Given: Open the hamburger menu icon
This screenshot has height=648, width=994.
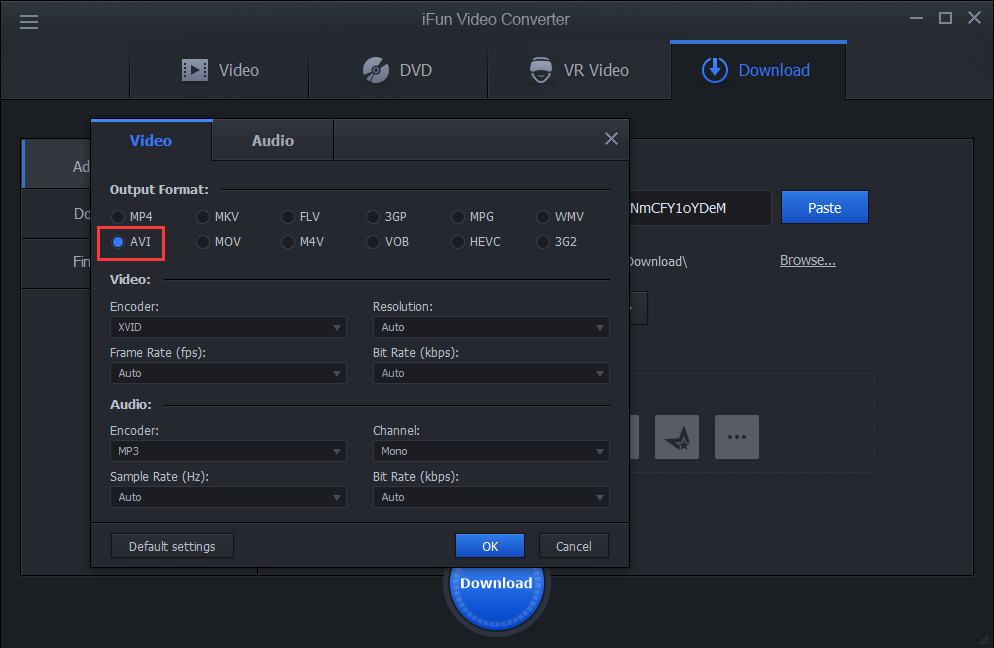Looking at the screenshot, I should point(29,22).
